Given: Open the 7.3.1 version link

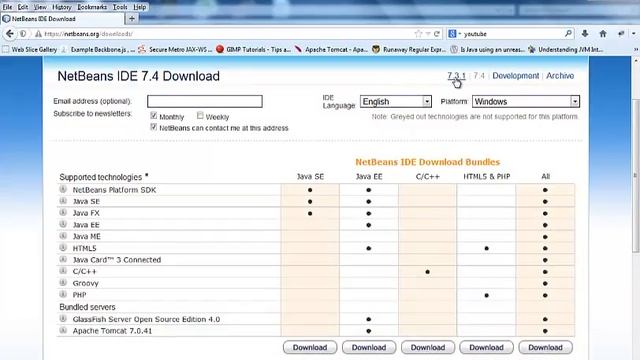Looking at the screenshot, I should (456, 76).
